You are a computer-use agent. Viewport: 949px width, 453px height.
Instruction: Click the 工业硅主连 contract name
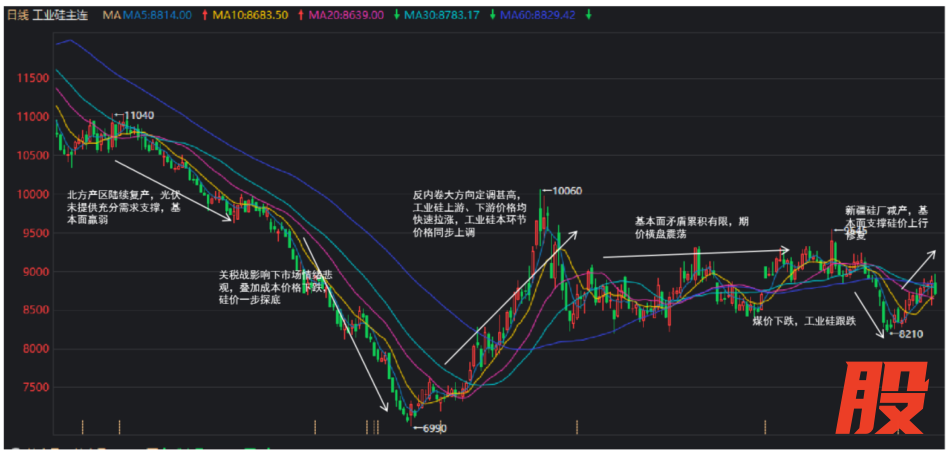[60, 15]
